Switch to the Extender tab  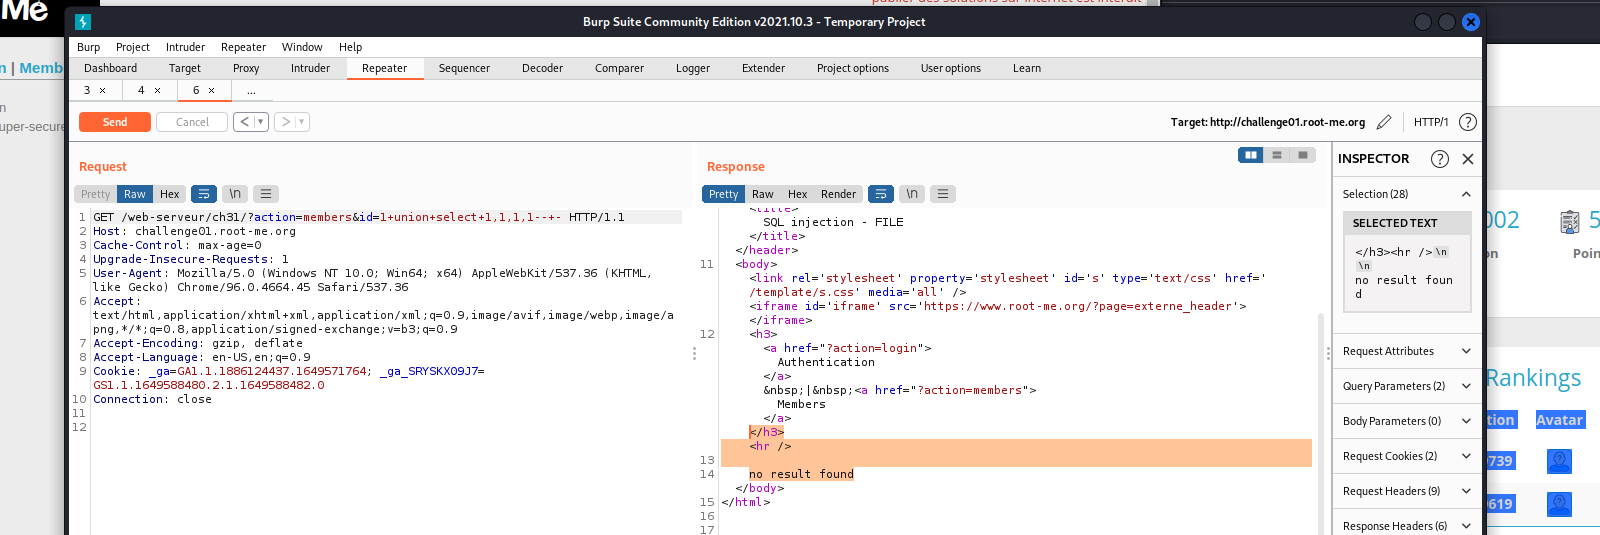(x=763, y=68)
